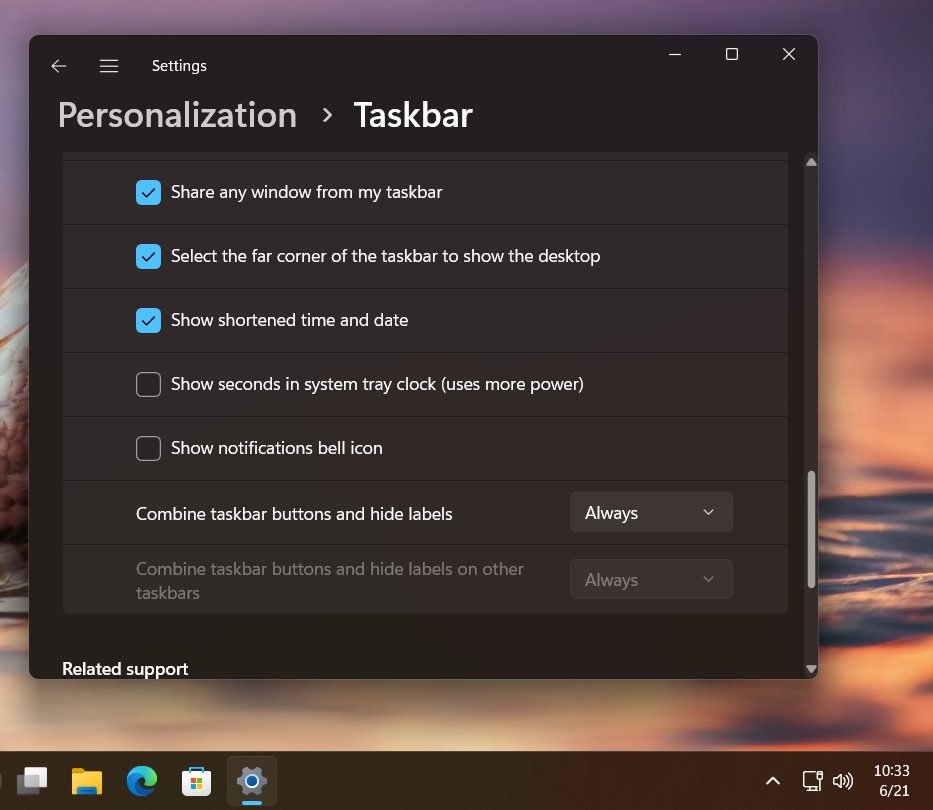Turn on Show notifications bell icon
The image size is (933, 810).
pyautogui.click(x=148, y=448)
